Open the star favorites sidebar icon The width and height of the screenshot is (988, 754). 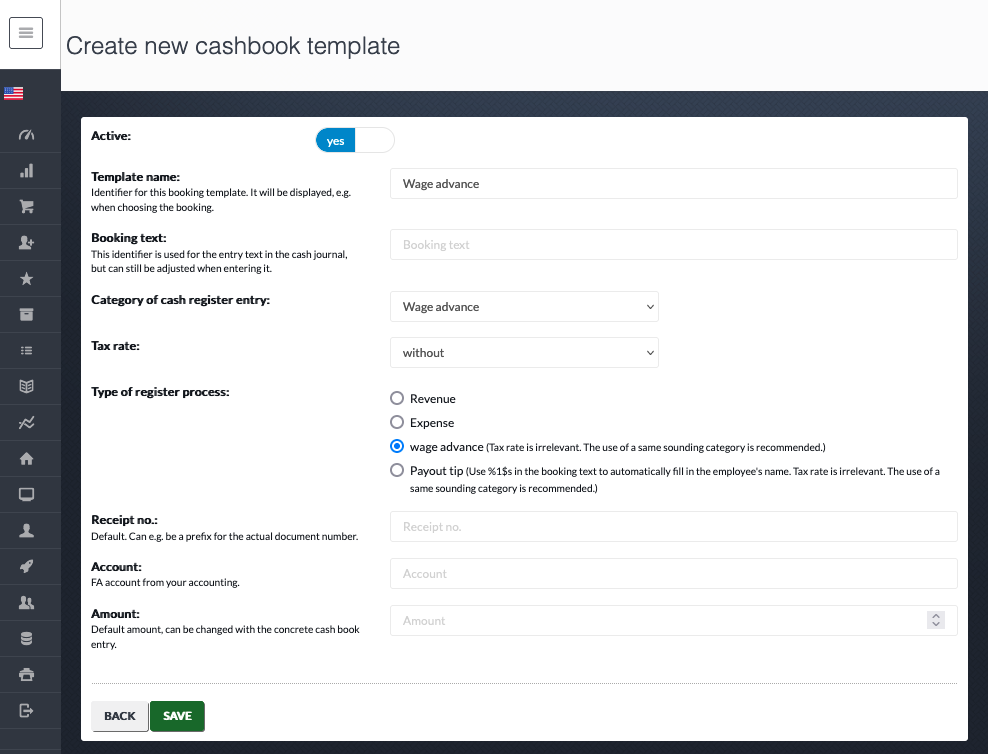tap(26, 278)
